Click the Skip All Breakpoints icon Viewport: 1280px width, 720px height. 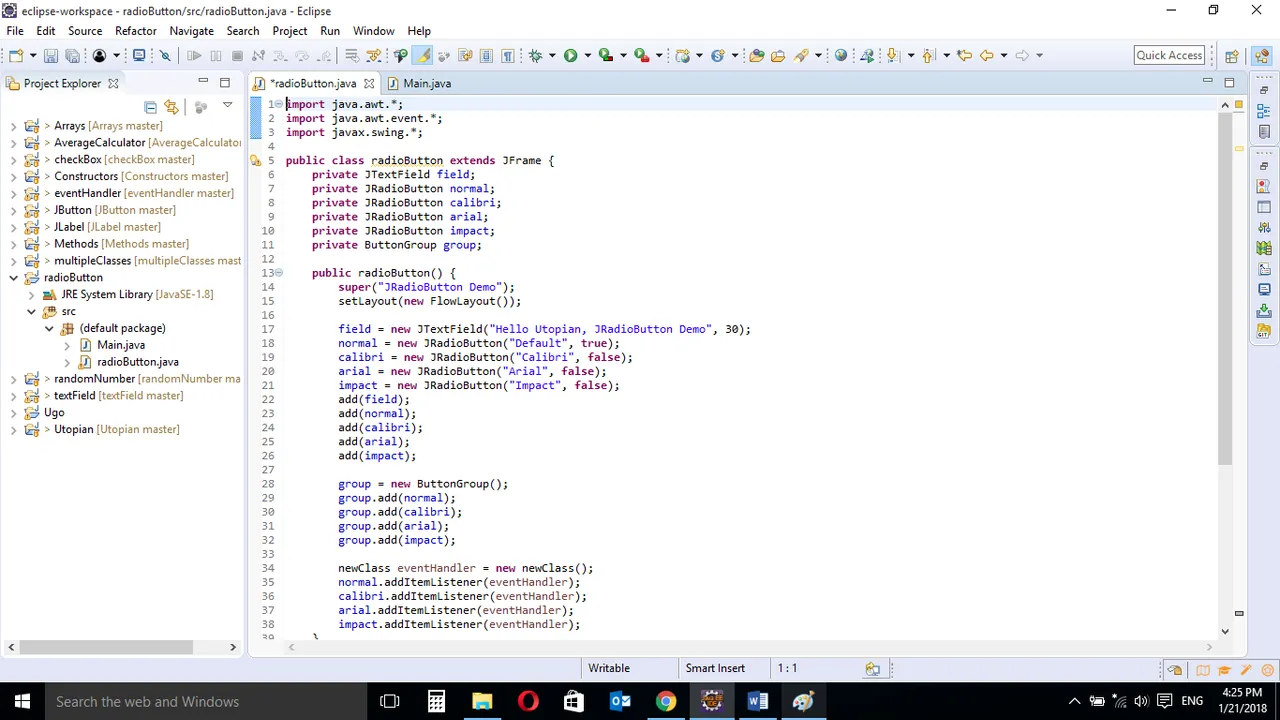point(165,55)
